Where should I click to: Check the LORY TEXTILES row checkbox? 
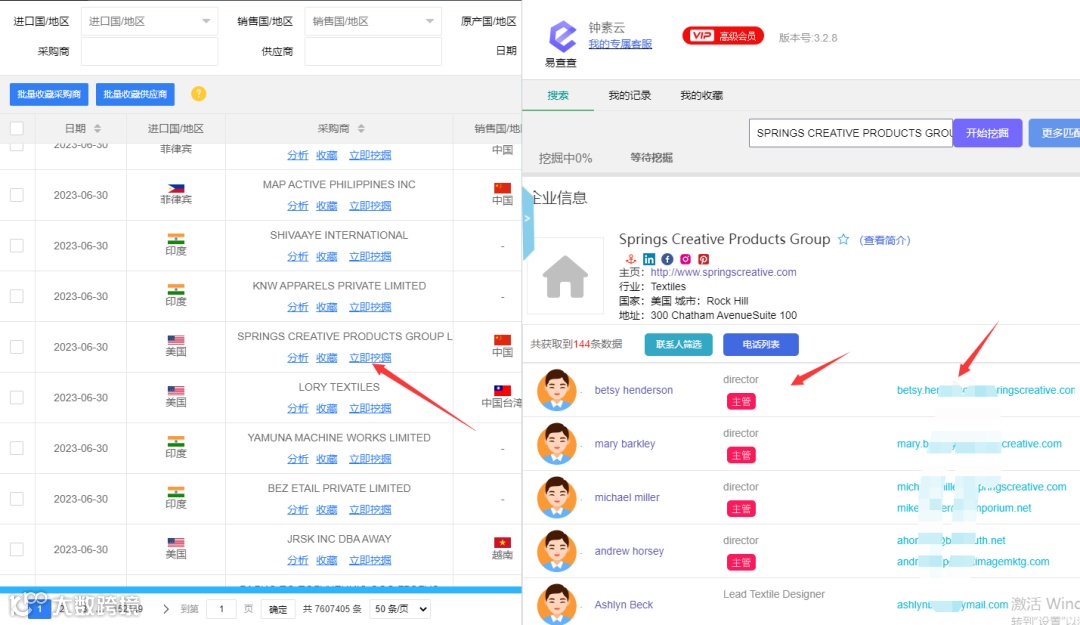coord(16,397)
